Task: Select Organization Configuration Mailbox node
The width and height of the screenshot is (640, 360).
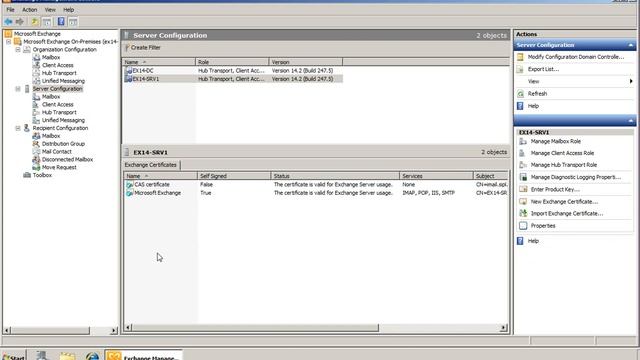Action: pyautogui.click(x=51, y=58)
